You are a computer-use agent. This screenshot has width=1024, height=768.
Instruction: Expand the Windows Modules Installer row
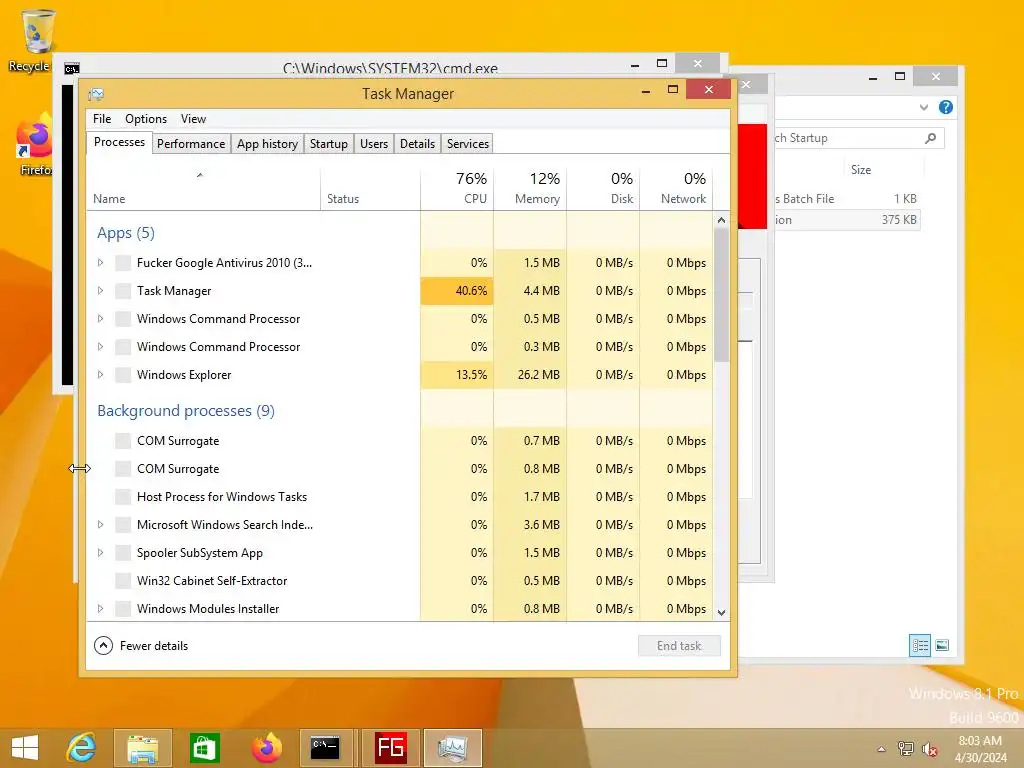(x=100, y=609)
